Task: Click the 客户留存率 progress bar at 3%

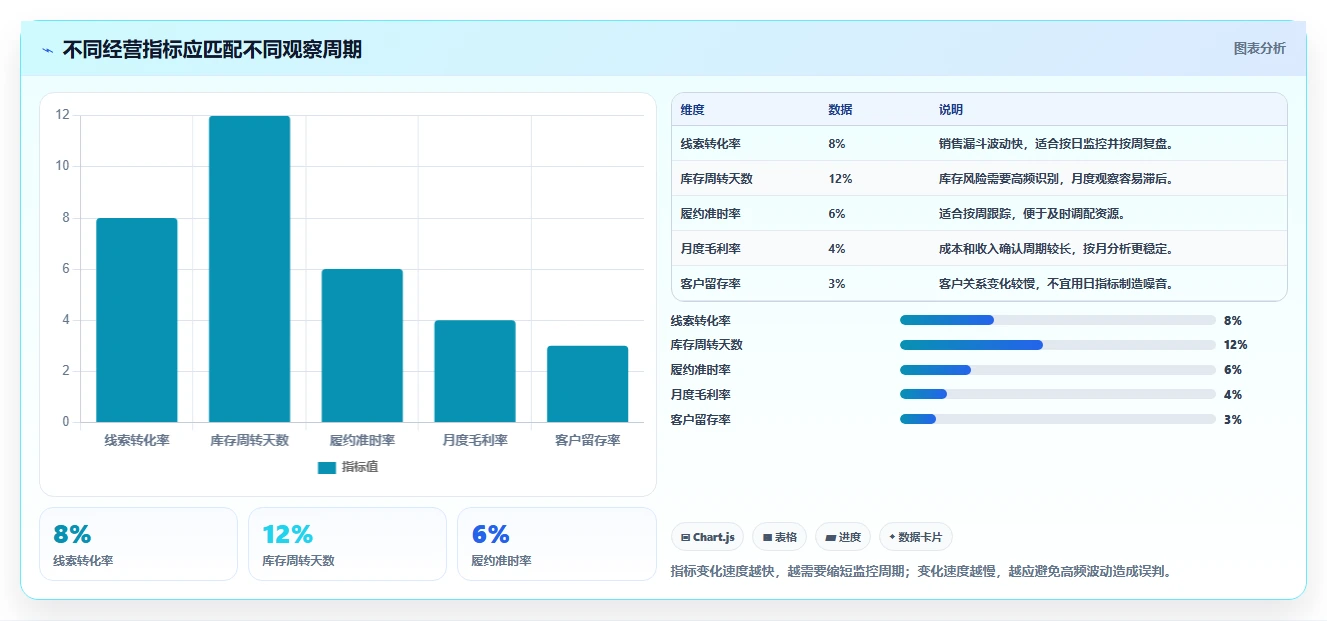Action: [1058, 420]
